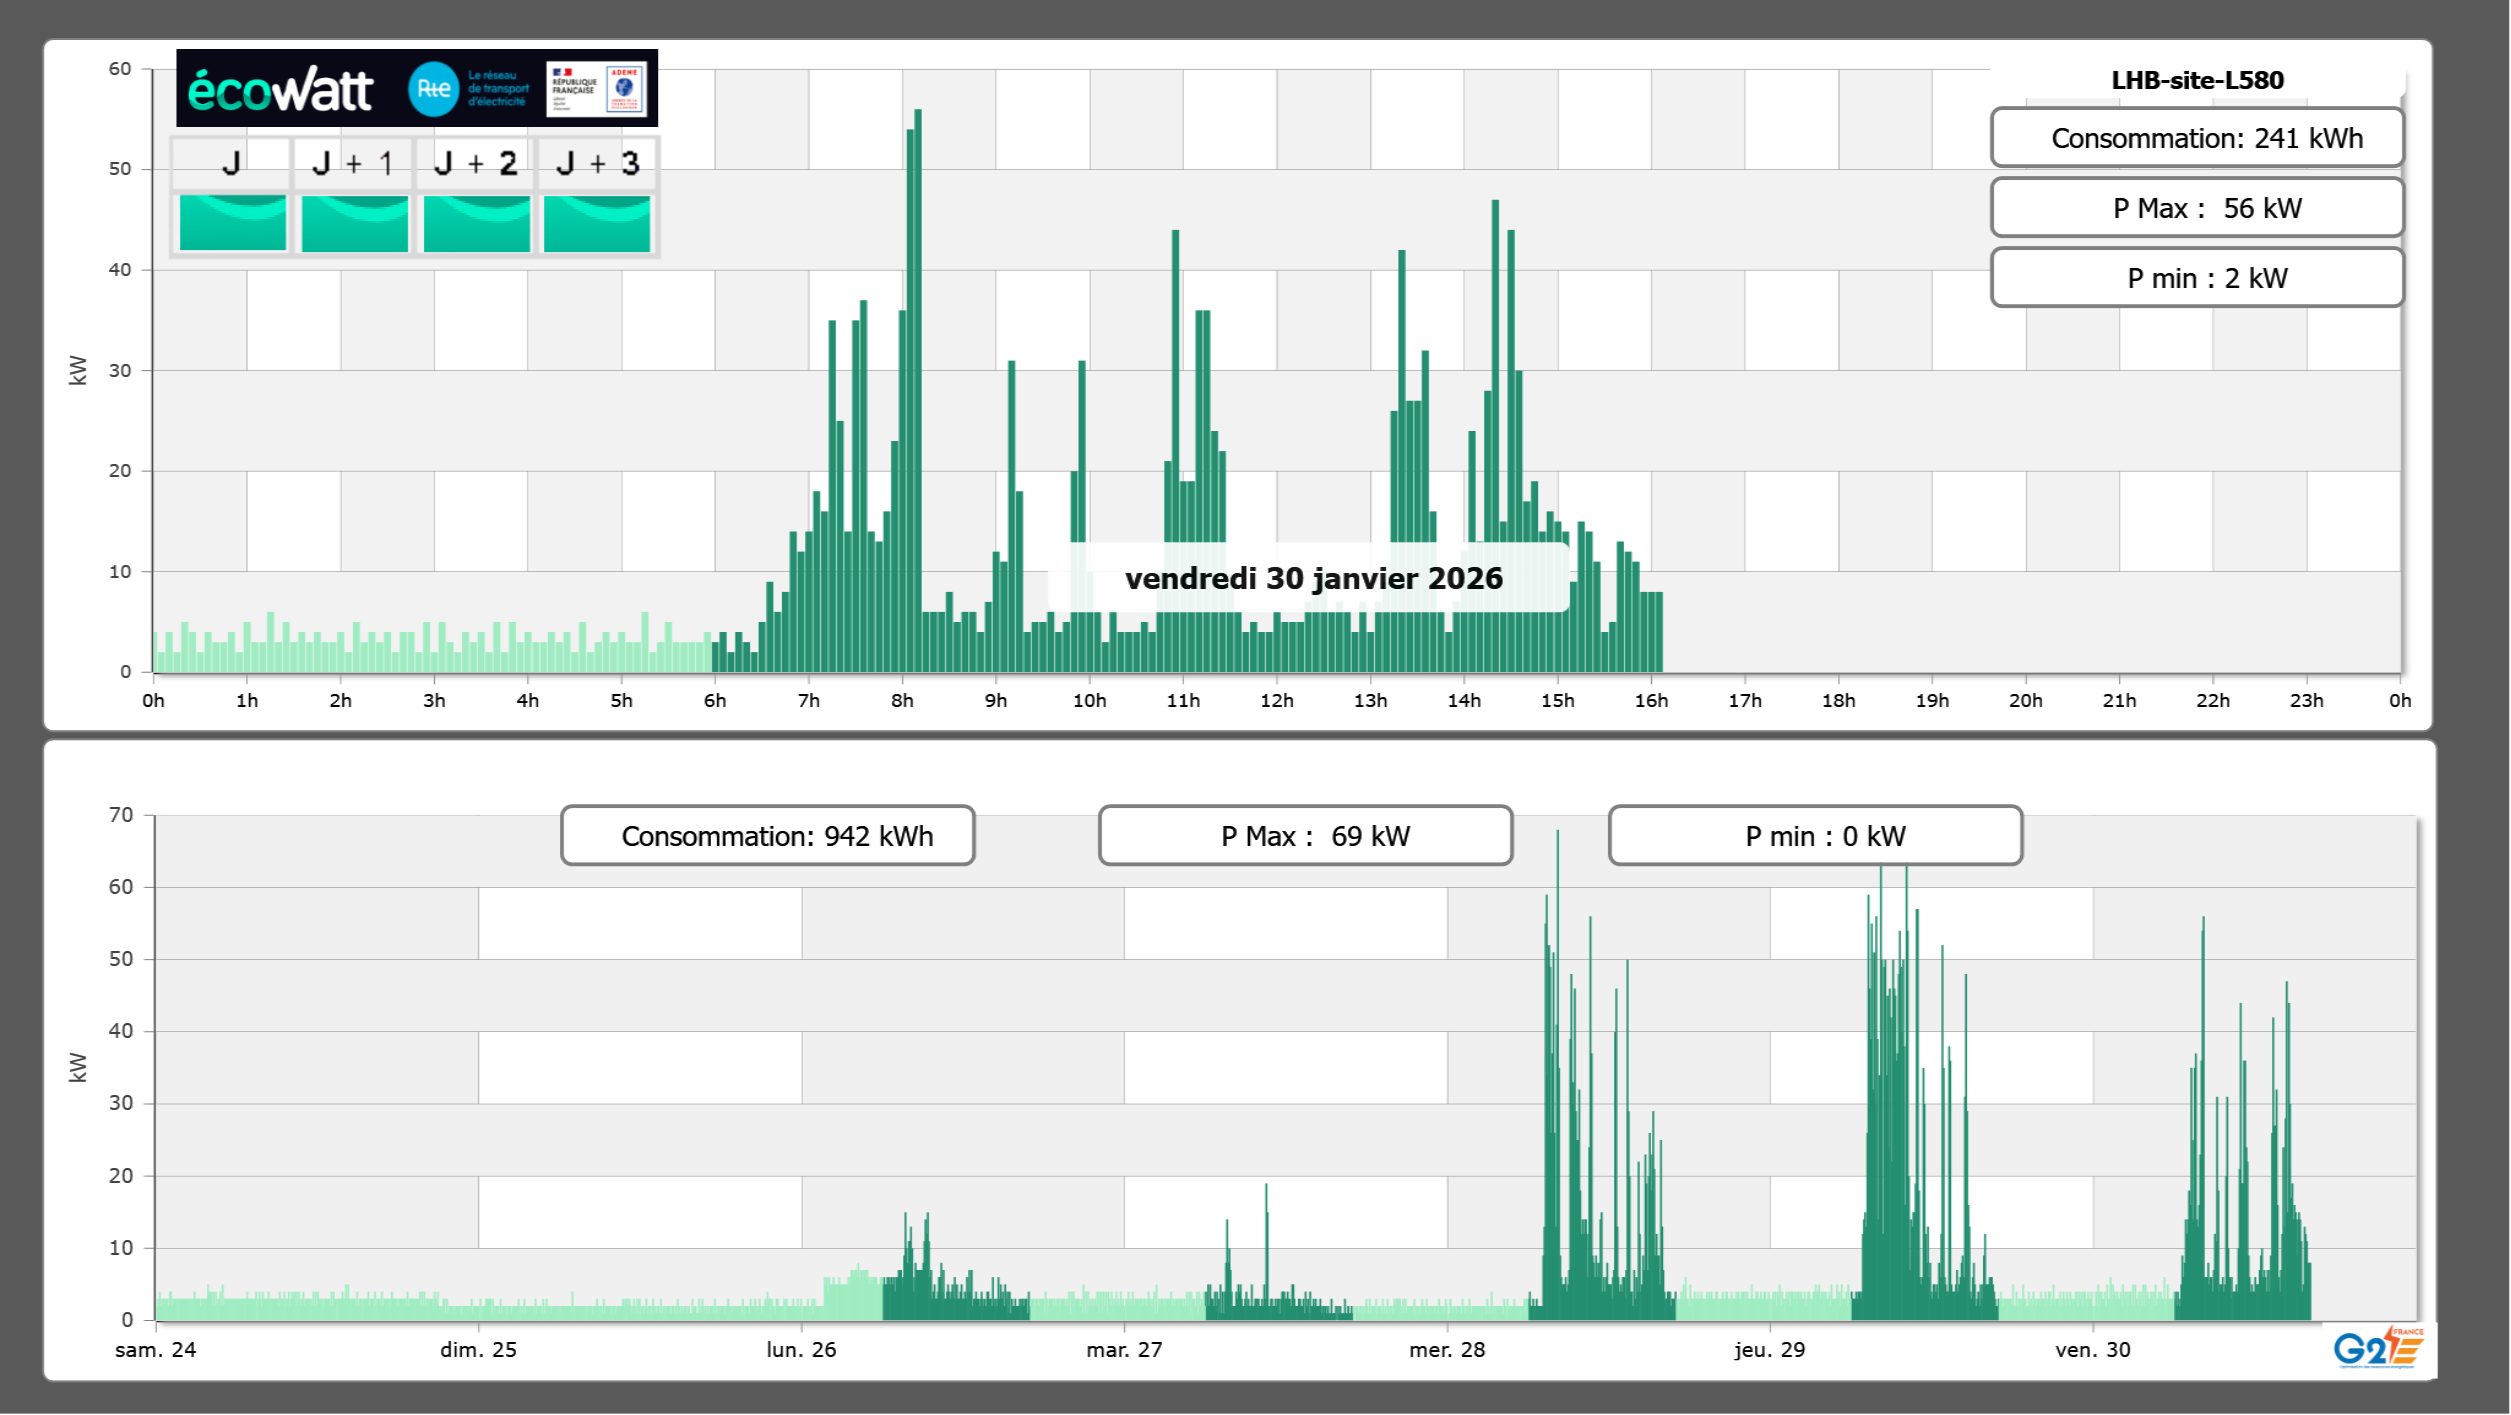Click the Consommation: 241 kWh box
Screen dimensions: 2511x1415
click(x=2197, y=138)
